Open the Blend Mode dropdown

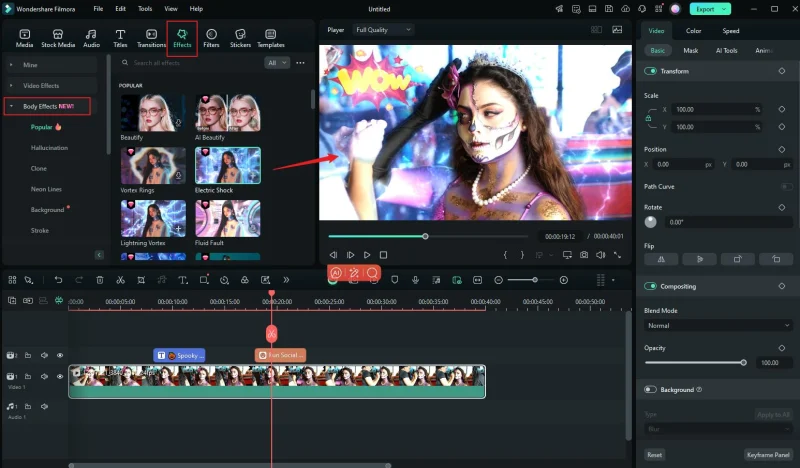click(x=718, y=325)
